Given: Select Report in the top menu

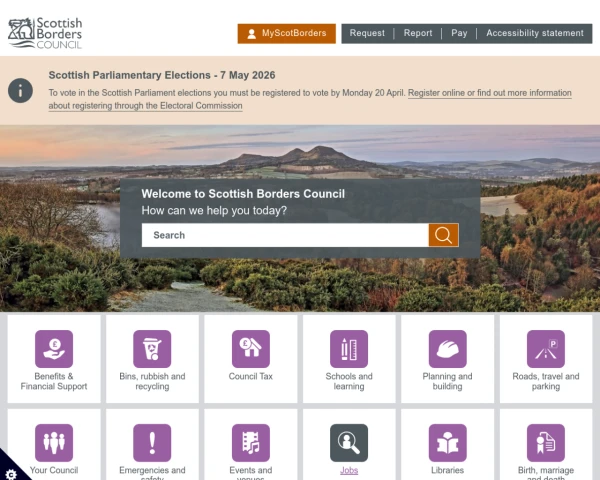Looking at the screenshot, I should click(418, 33).
